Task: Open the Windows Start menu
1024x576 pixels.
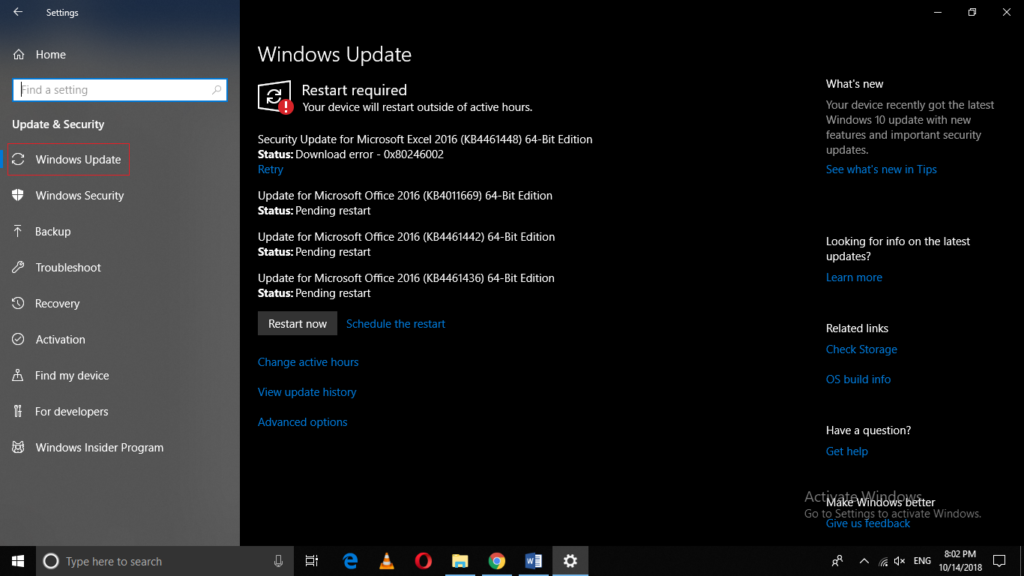Action: click(x=18, y=561)
